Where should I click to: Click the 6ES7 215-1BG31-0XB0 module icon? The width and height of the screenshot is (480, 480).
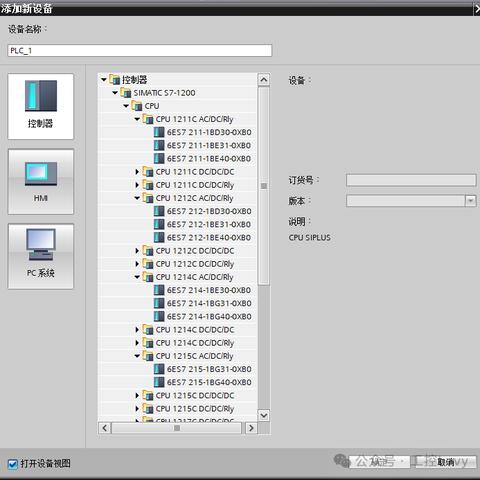159,369
